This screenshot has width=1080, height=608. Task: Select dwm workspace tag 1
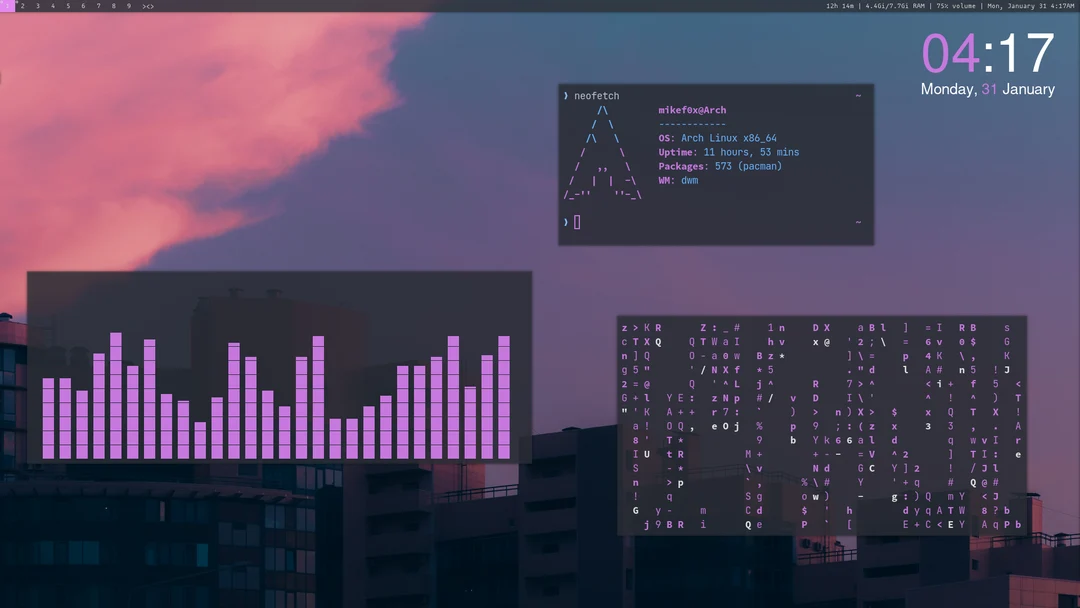point(7,6)
